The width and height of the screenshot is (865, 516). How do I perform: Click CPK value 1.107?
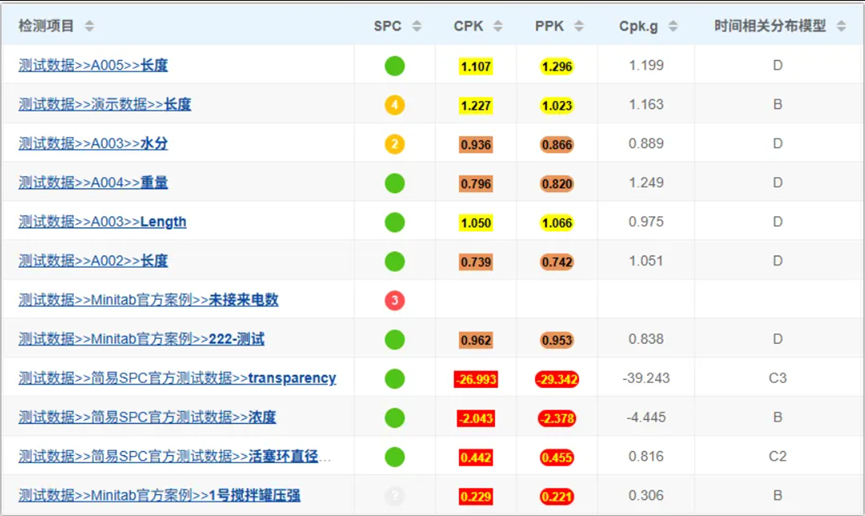[x=476, y=67]
